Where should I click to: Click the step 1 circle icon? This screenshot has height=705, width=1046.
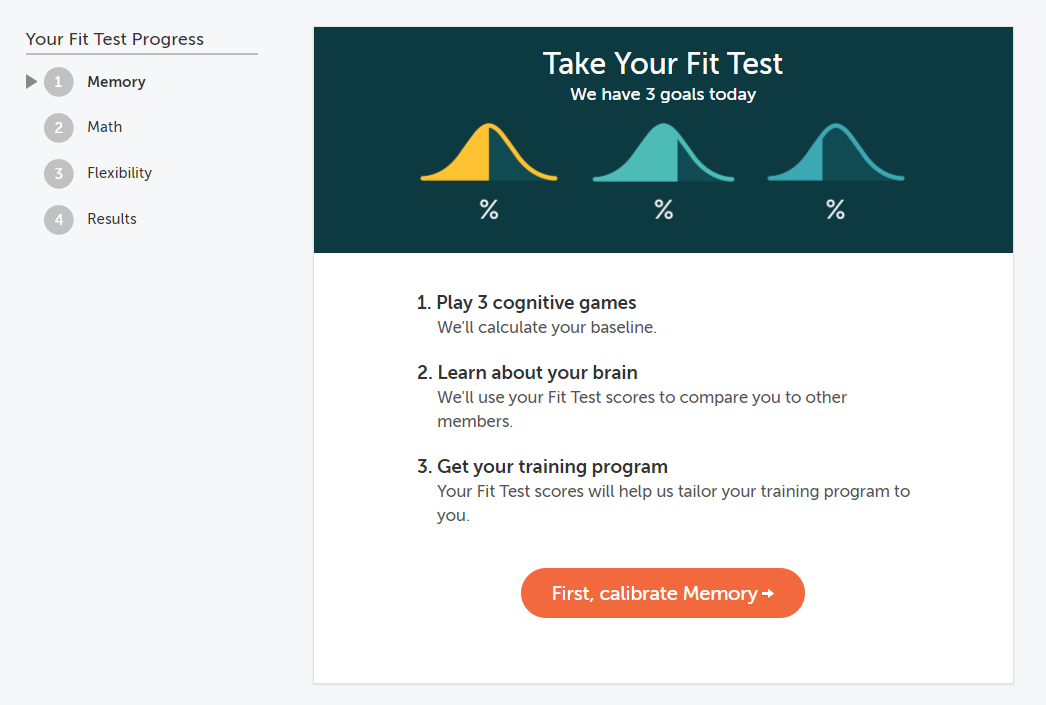click(x=59, y=82)
